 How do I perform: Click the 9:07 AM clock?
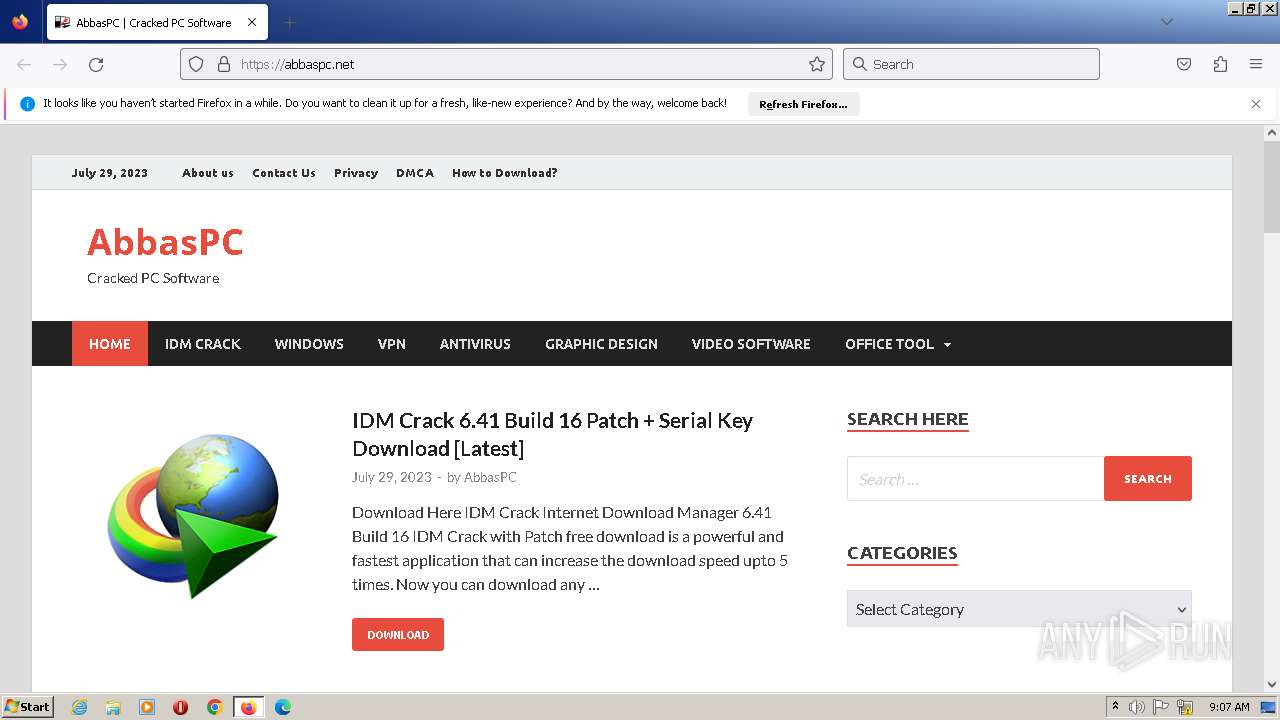[x=1229, y=707]
